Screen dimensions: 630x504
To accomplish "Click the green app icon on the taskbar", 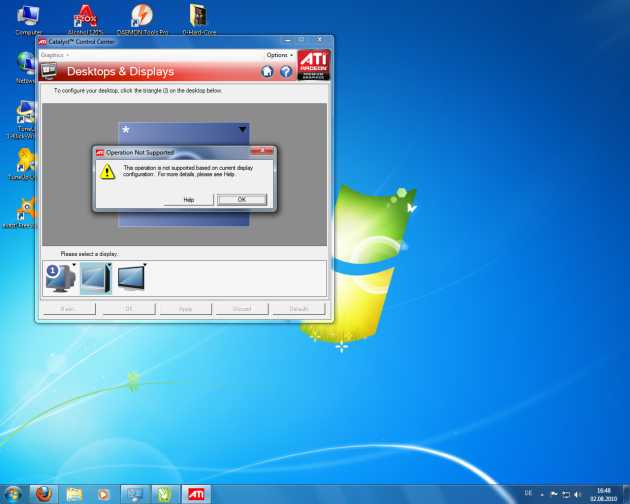I will tap(166, 494).
